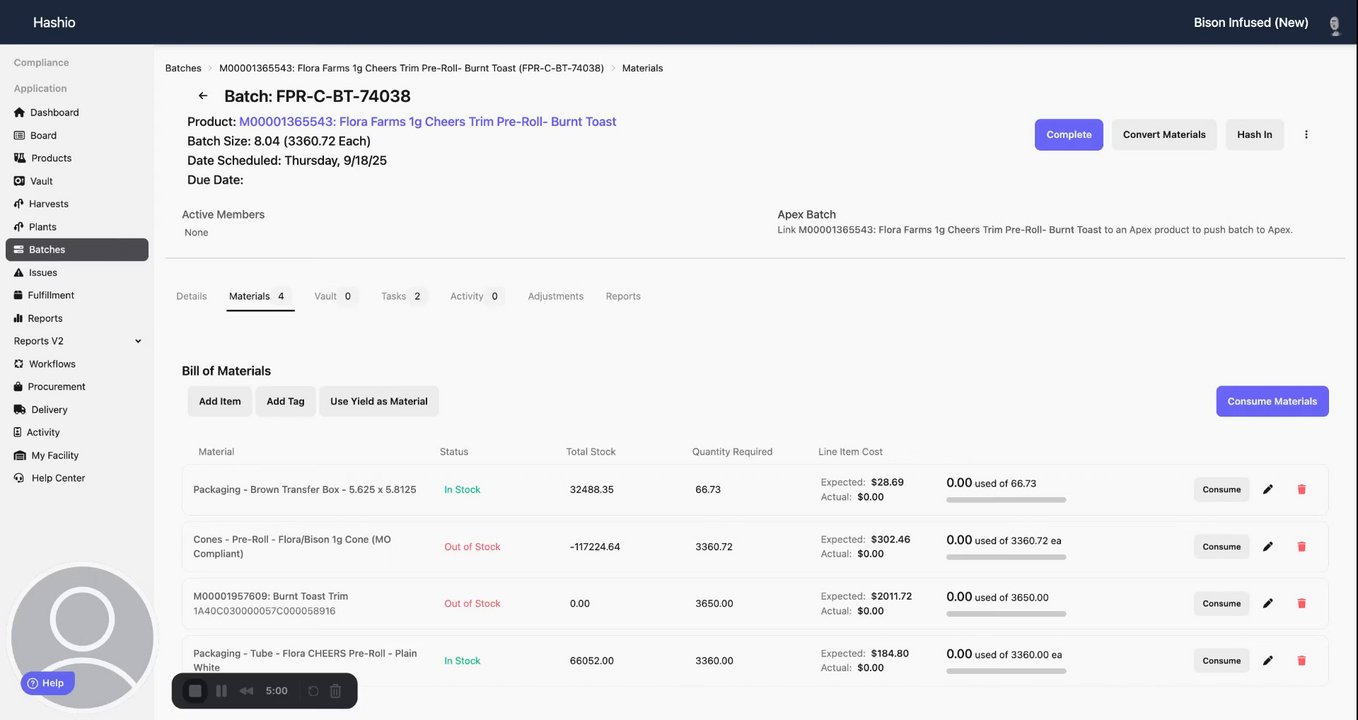Image resolution: width=1358 pixels, height=720 pixels.
Task: Discard recording with trash icon
Action: click(x=335, y=691)
